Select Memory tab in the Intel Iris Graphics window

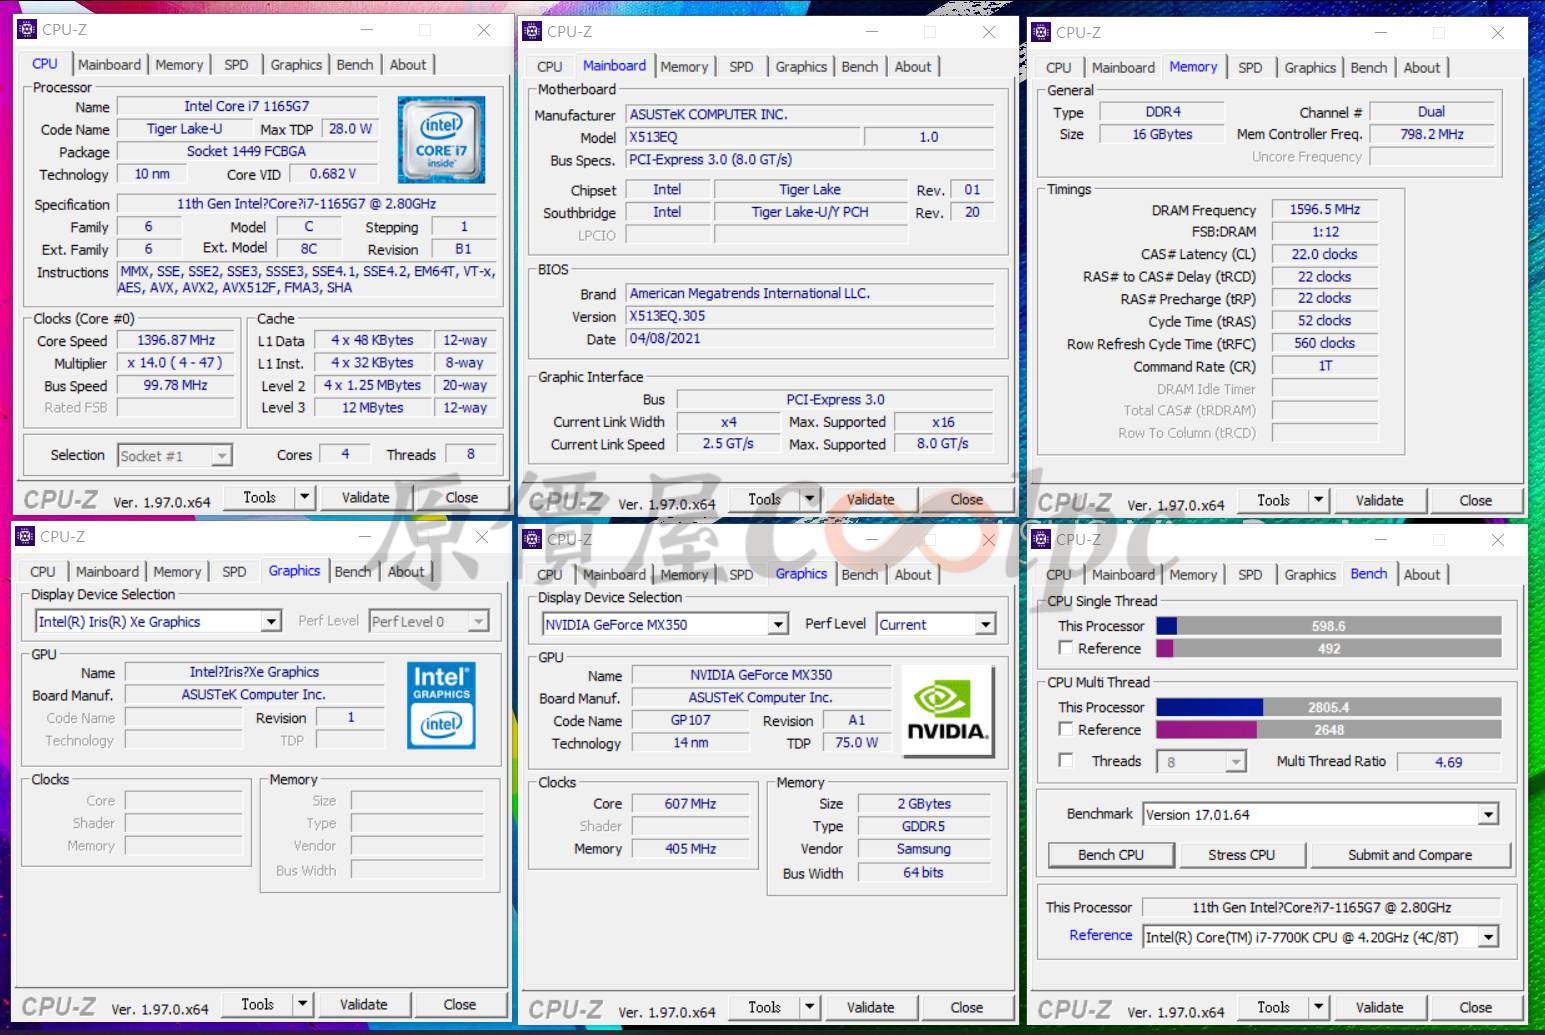coord(177,571)
